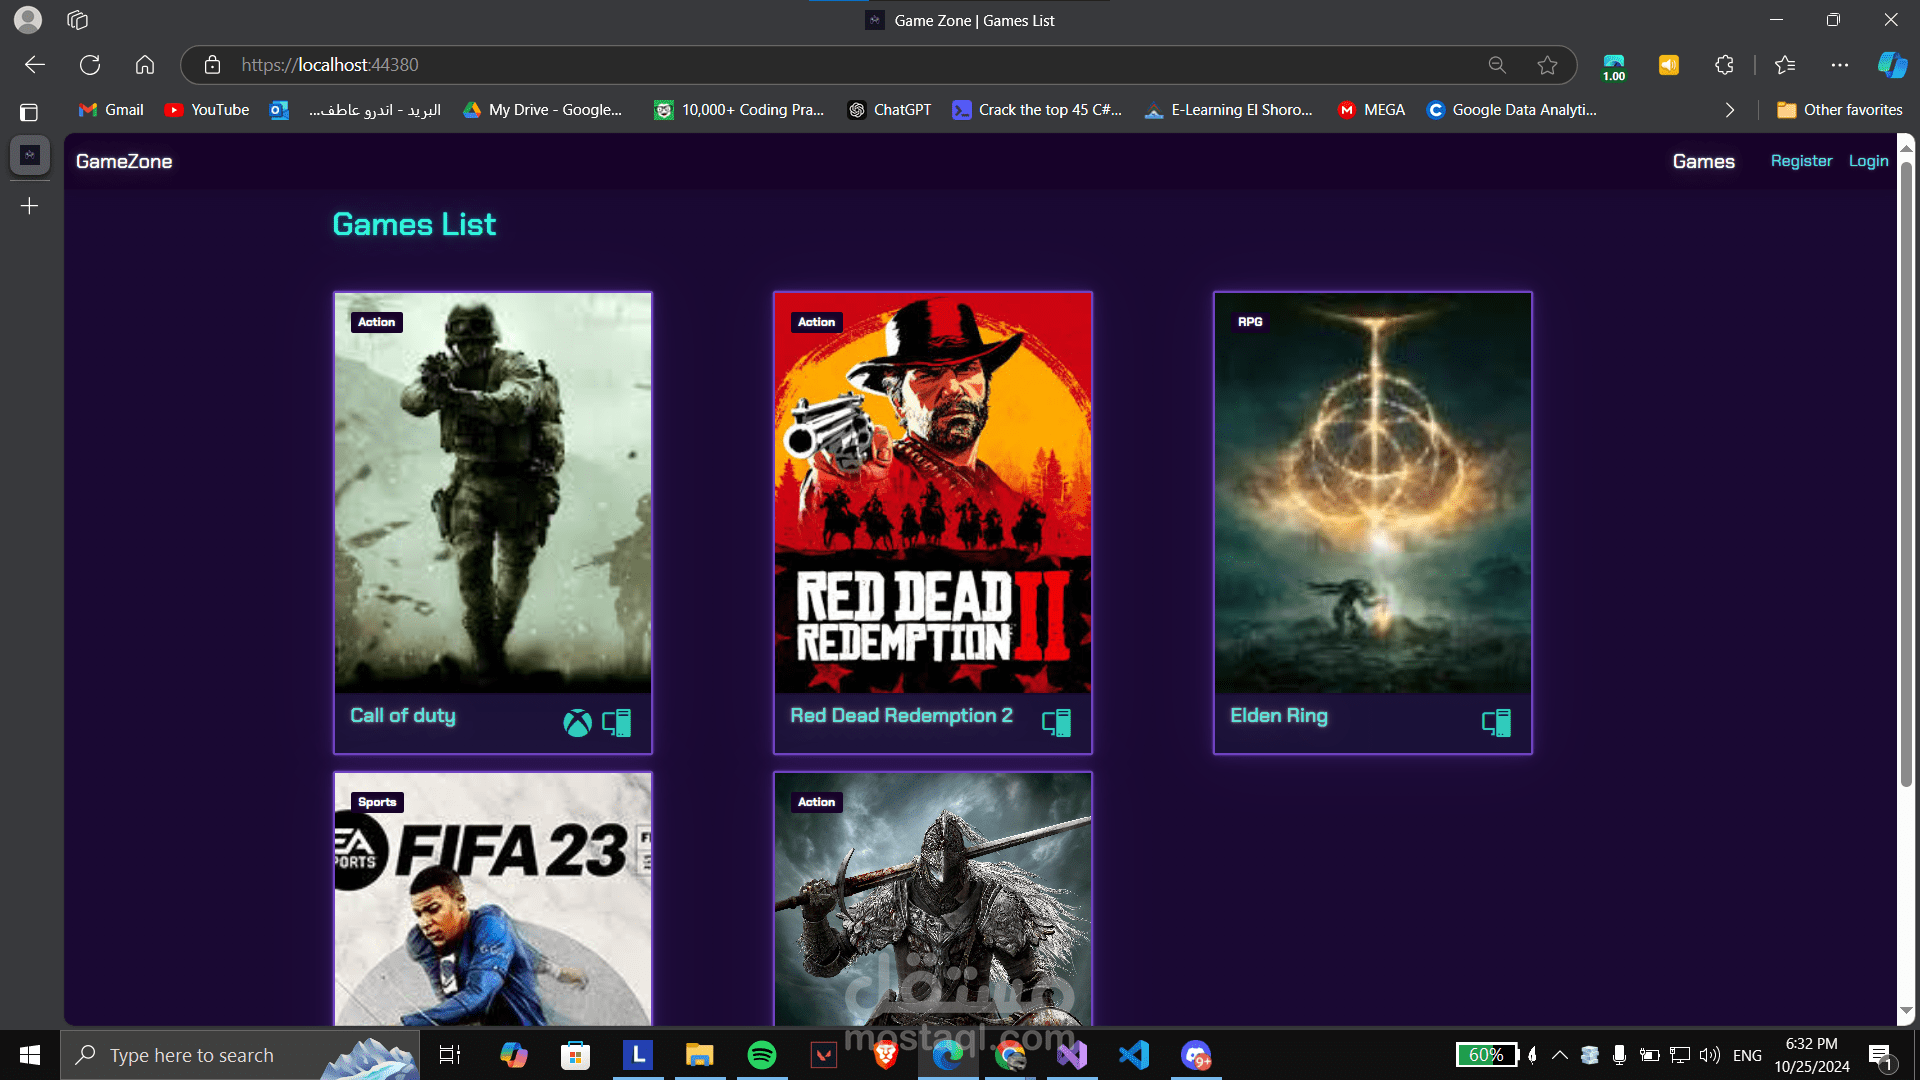Open Spotify from the taskbar
The height and width of the screenshot is (1080, 1920).
[762, 1055]
